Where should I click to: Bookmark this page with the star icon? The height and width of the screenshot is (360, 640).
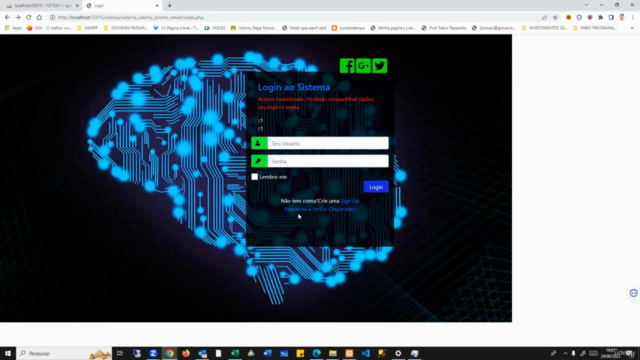coord(555,18)
